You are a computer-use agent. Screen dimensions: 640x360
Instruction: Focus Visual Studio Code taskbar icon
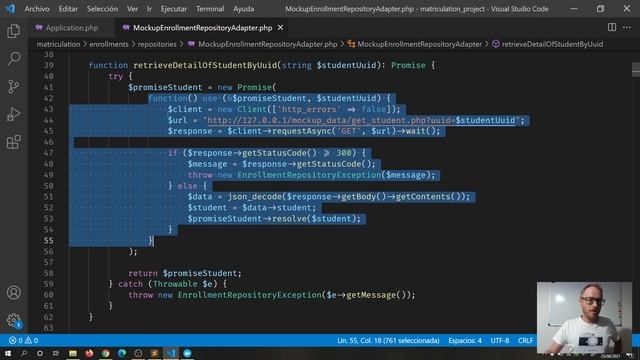pos(171,353)
